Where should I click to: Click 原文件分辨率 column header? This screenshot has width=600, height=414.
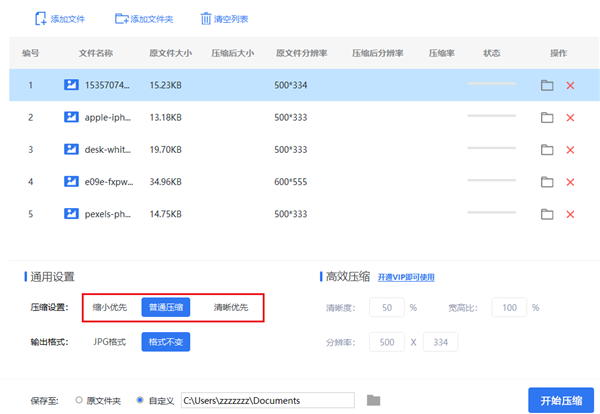tap(302, 53)
